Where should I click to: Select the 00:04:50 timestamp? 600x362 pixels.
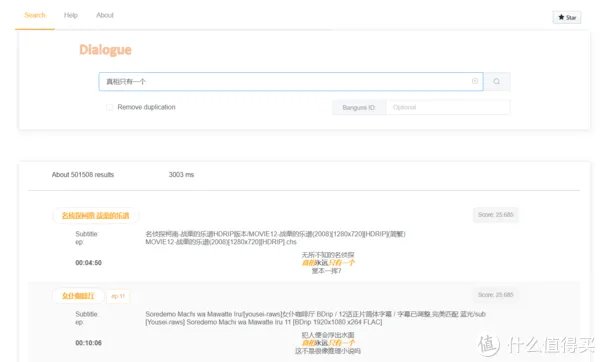[x=88, y=263]
